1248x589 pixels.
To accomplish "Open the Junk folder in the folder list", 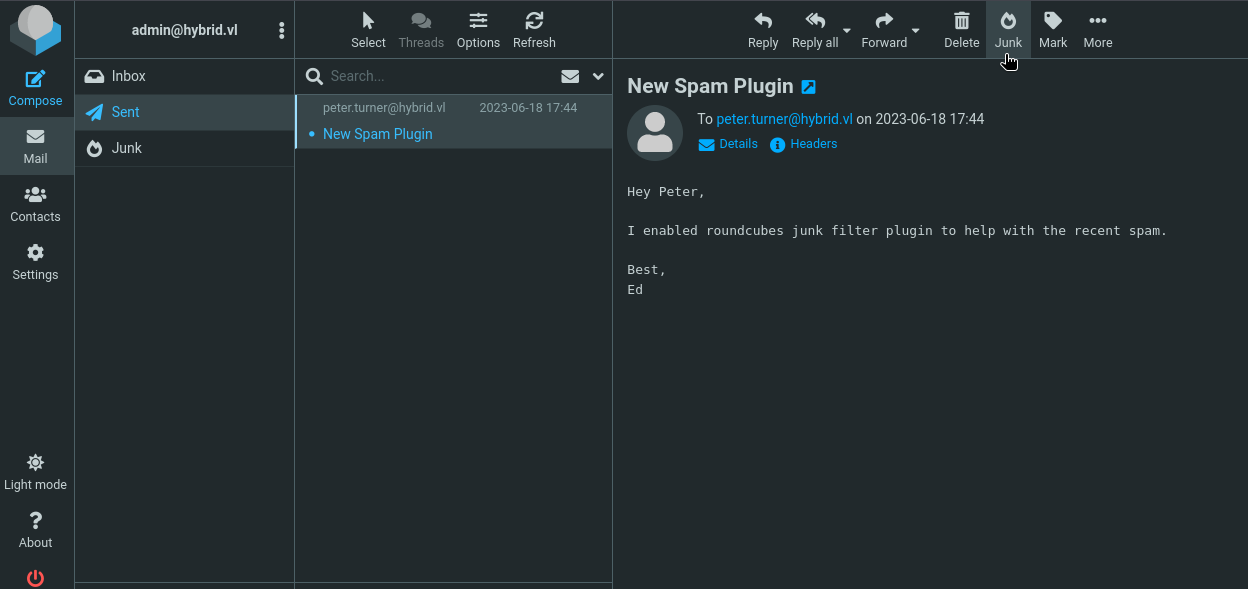I will [x=184, y=148].
